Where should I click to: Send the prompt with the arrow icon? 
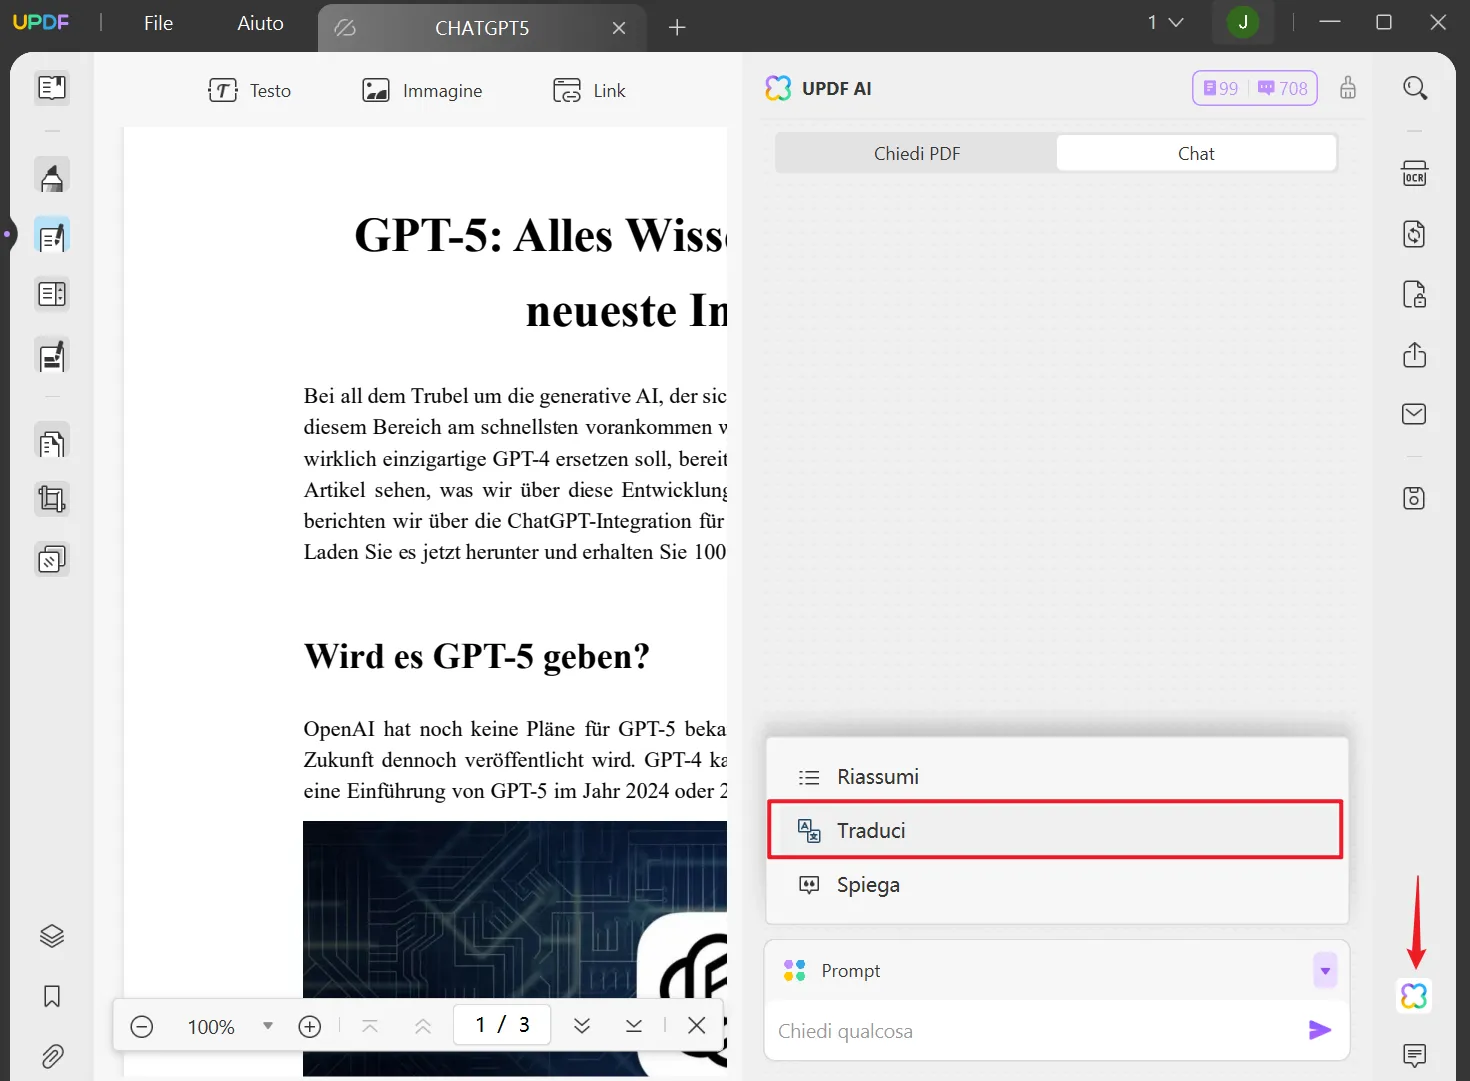tap(1320, 1030)
